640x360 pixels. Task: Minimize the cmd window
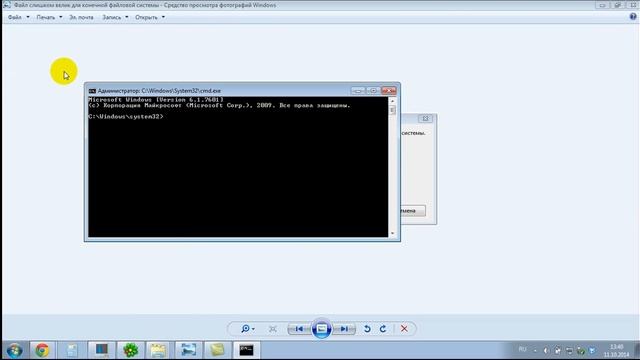[358, 91]
